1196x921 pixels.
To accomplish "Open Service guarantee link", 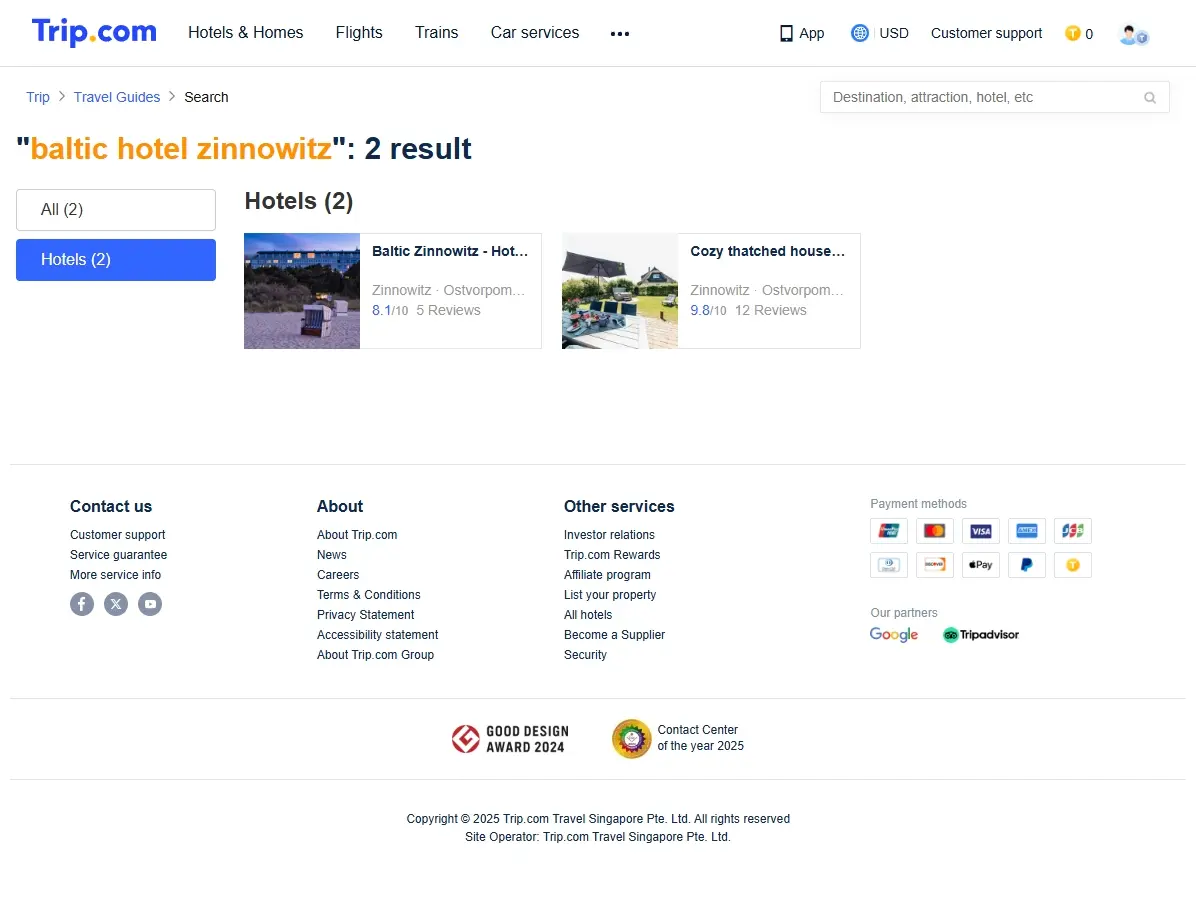I will [118, 555].
